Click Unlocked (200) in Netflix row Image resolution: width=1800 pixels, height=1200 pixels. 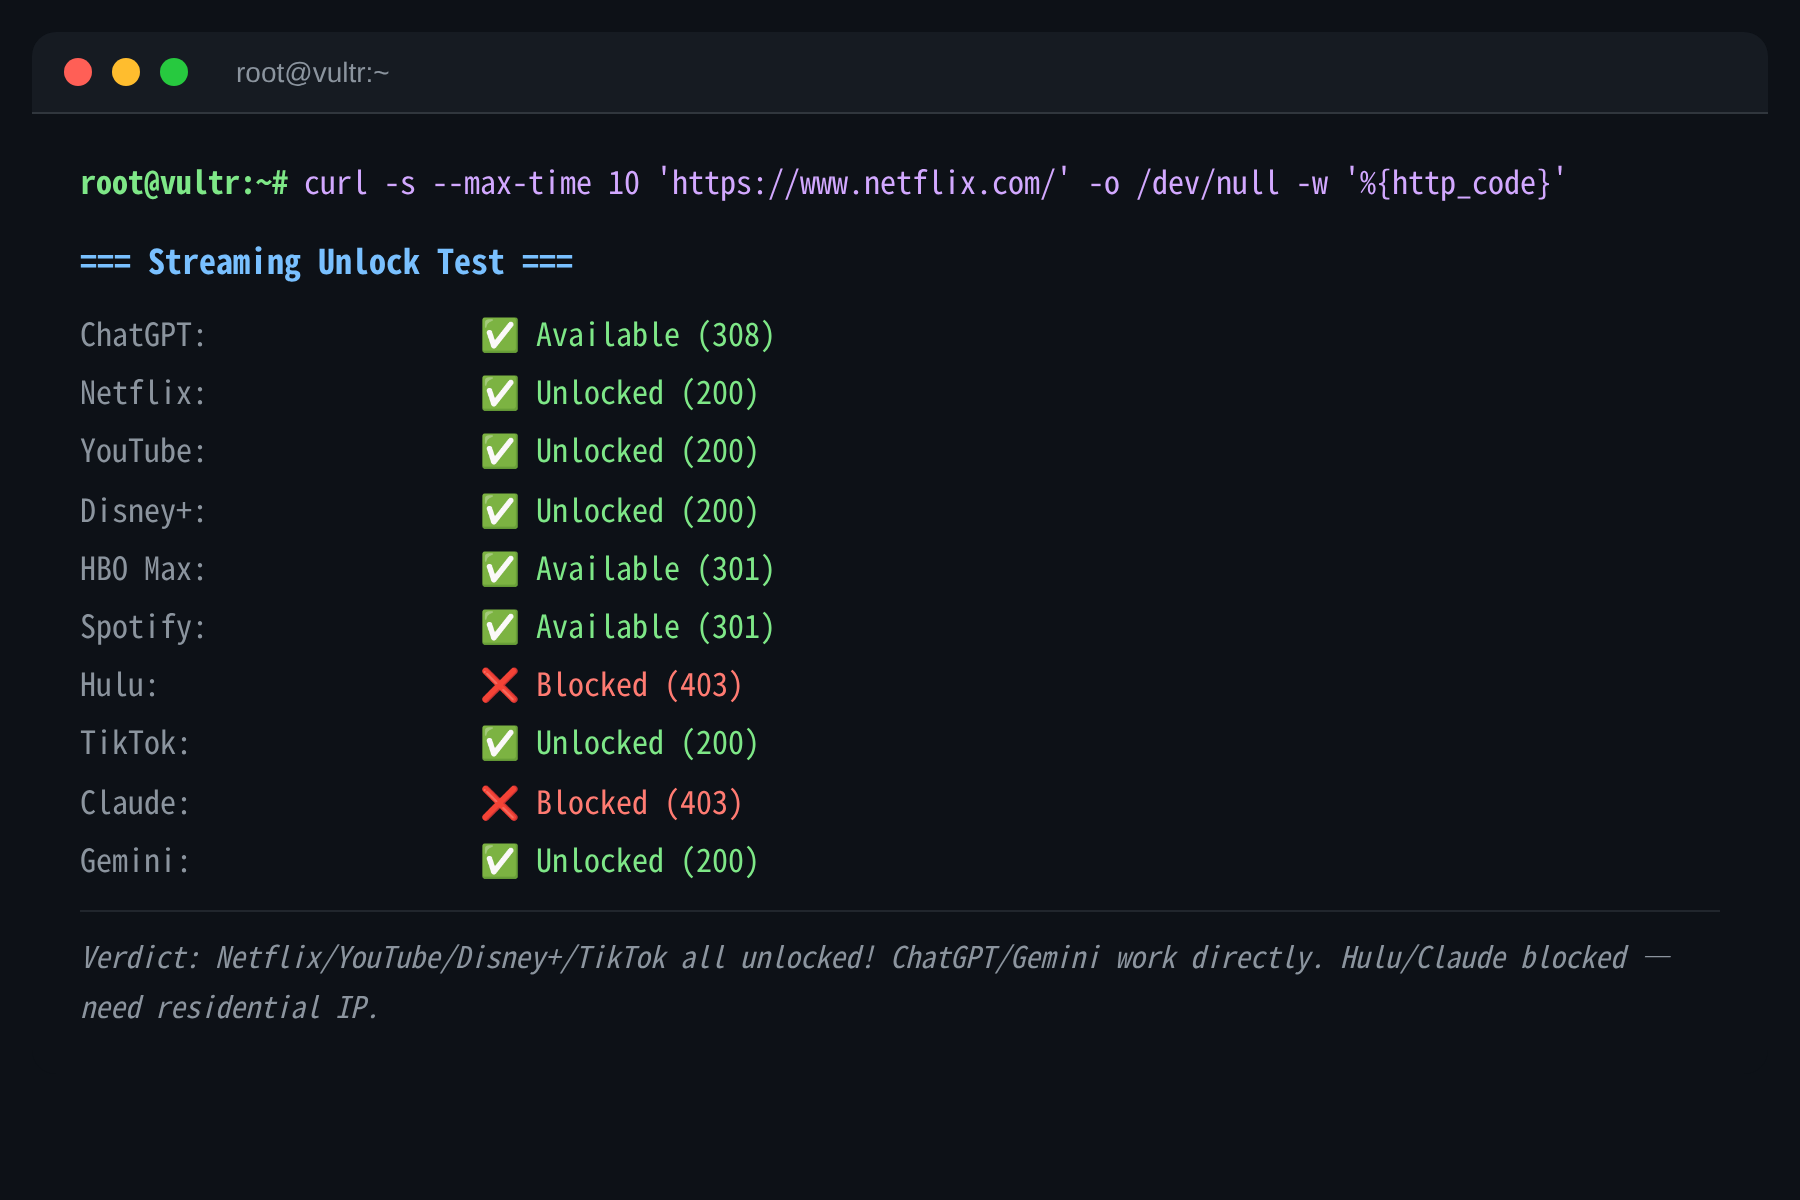click(647, 393)
